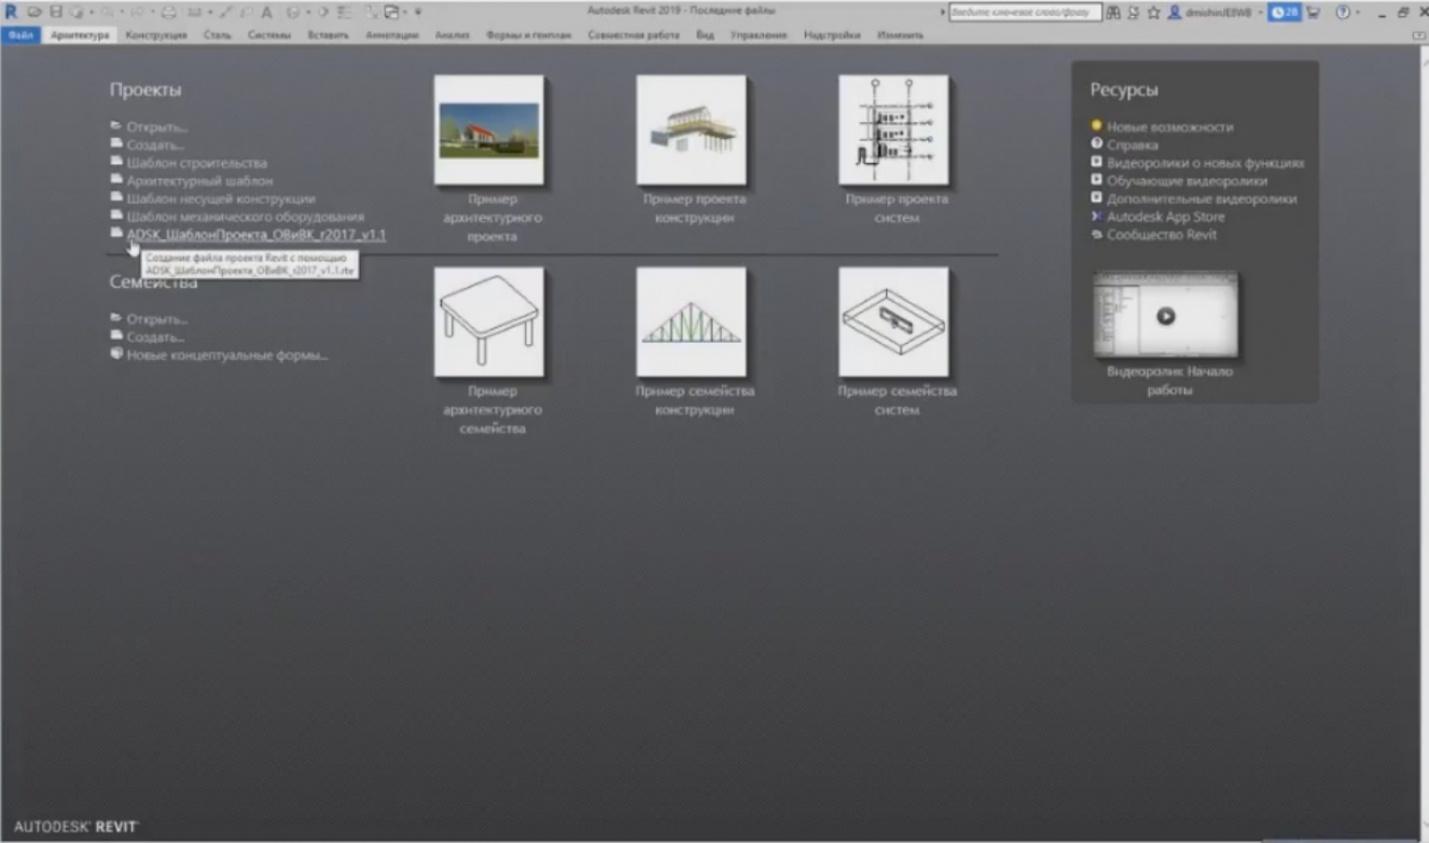1429x843 pixels.
Task: Switch to the Конструкция ribbon tab
Action: point(156,35)
